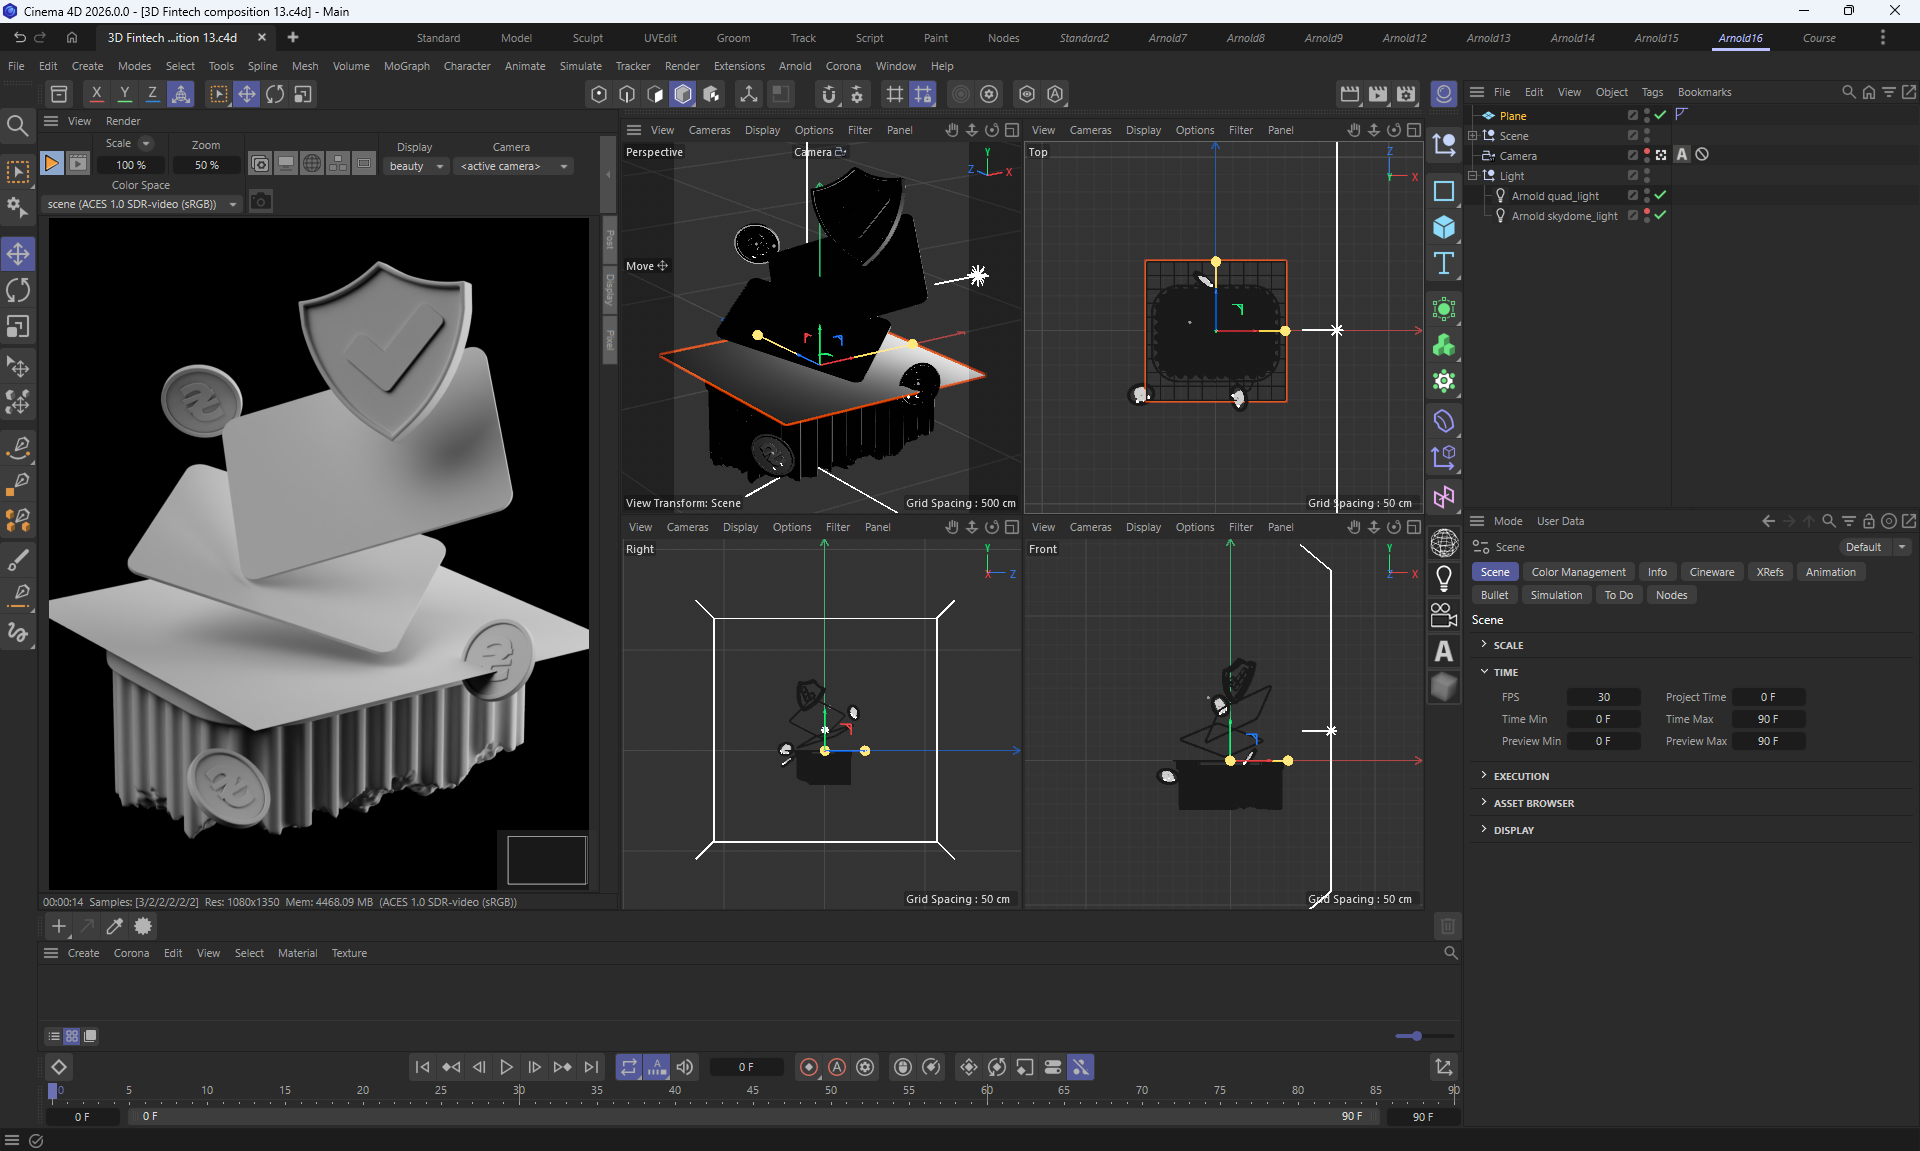
Task: Open the MoGraph menu
Action: pos(406,66)
